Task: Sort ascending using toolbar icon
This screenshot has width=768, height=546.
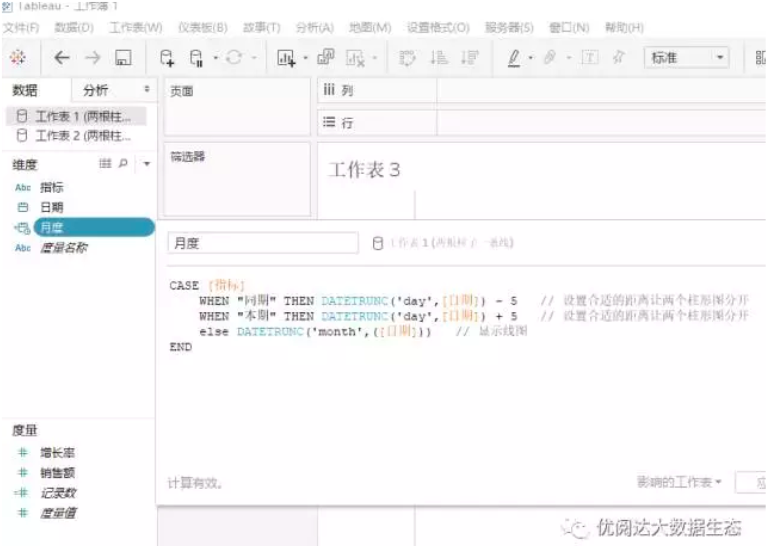Action: [438, 58]
